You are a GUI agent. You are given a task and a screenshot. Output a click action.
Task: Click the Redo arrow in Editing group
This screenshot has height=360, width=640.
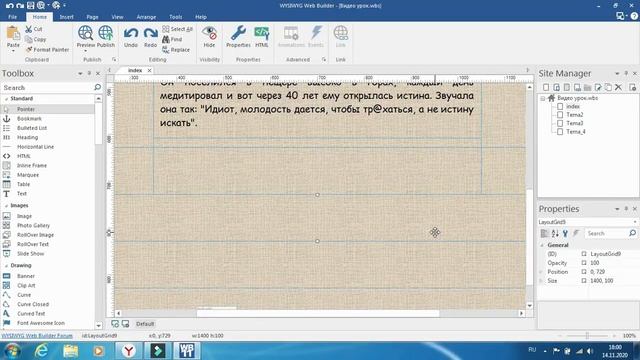tap(150, 33)
